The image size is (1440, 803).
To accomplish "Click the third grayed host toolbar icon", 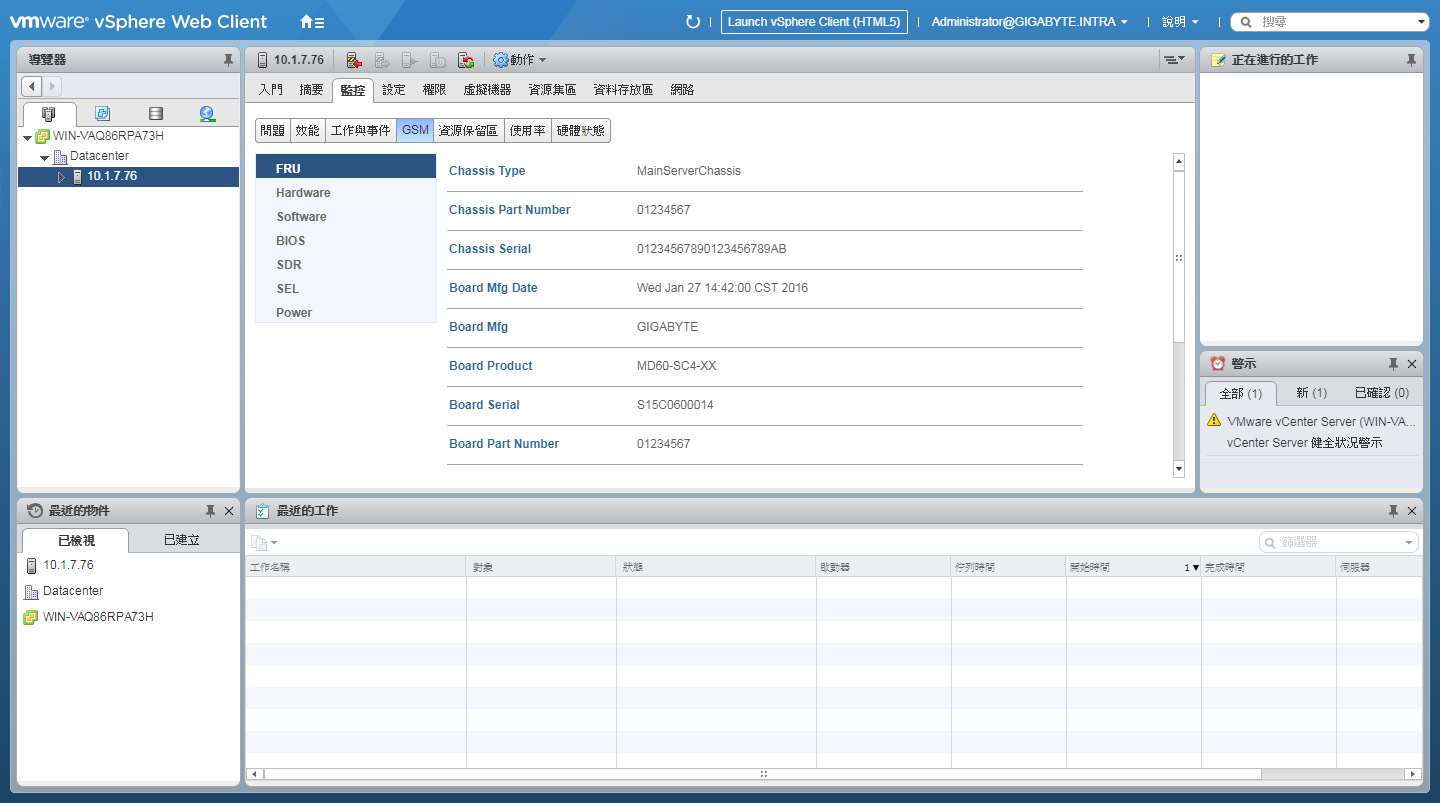I will point(410,60).
